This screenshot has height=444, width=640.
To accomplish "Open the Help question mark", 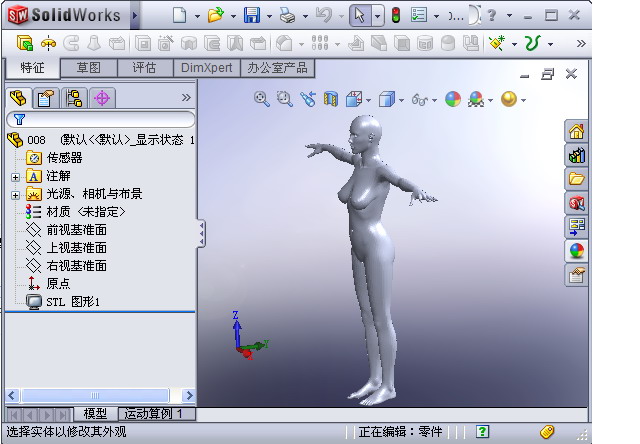I will (492, 15).
